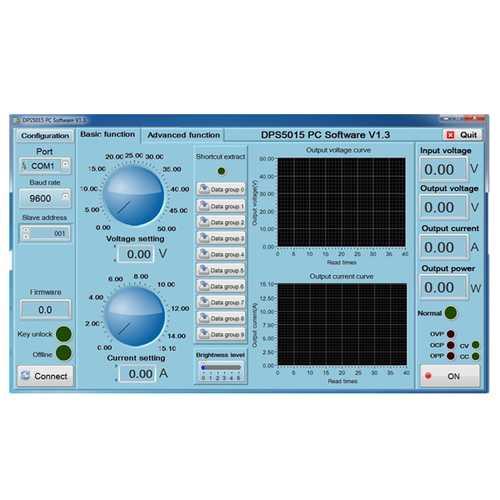Viewport: 500px width, 500px height.
Task: Click the OCP indicator light
Action: pos(451,345)
